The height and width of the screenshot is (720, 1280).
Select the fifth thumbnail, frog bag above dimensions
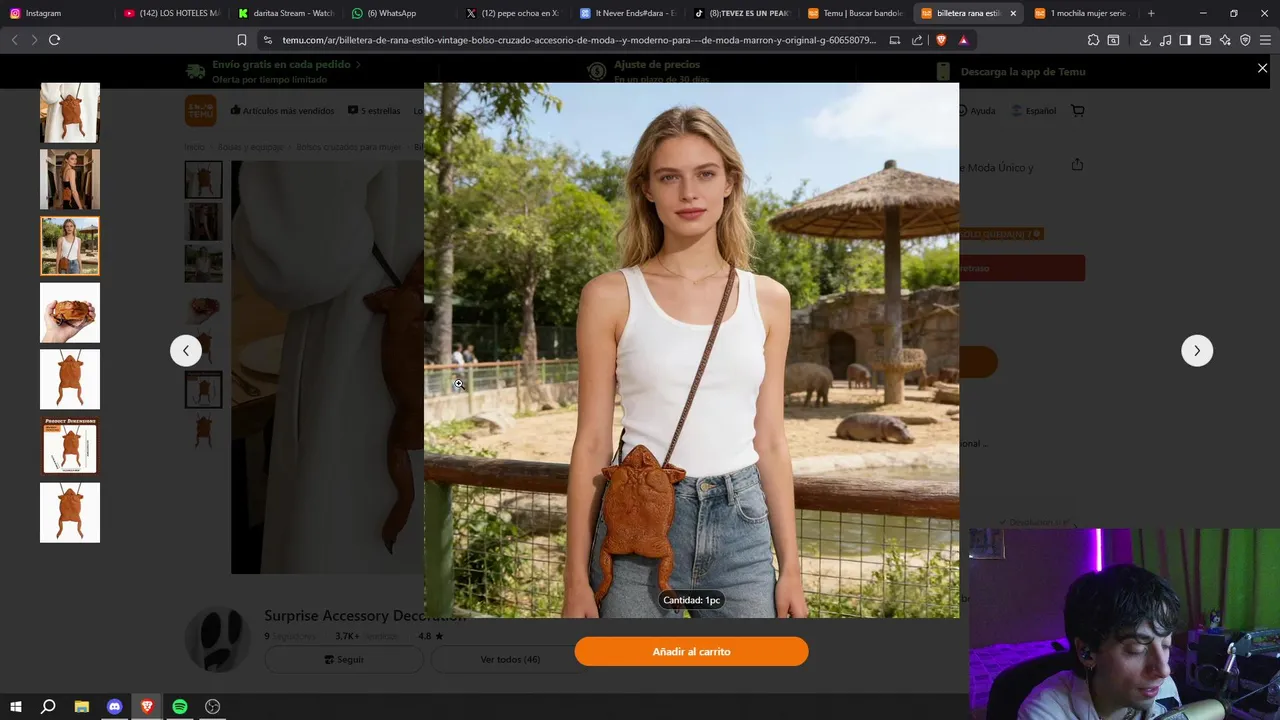tap(70, 379)
